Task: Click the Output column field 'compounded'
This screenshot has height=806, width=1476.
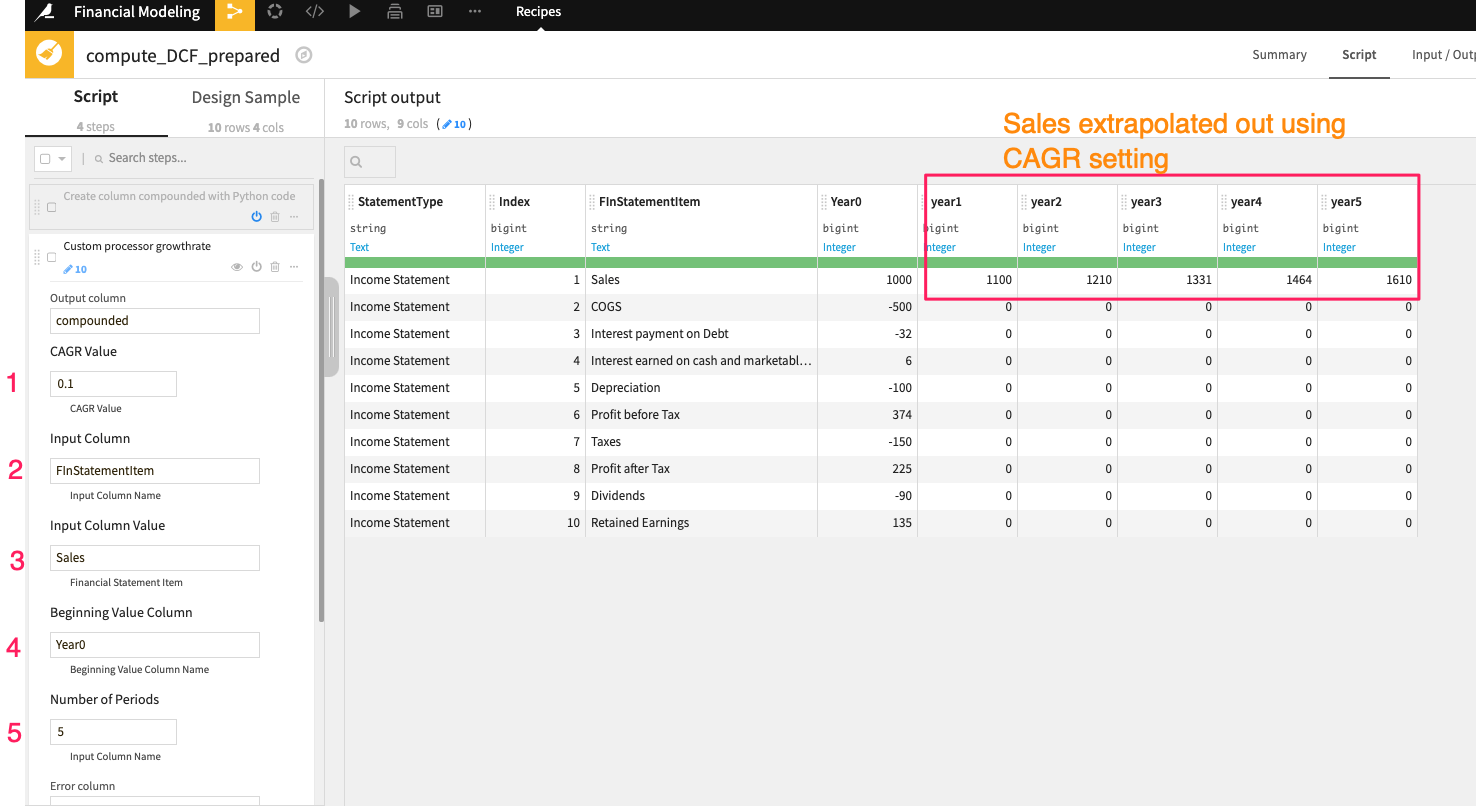Action: pos(155,321)
